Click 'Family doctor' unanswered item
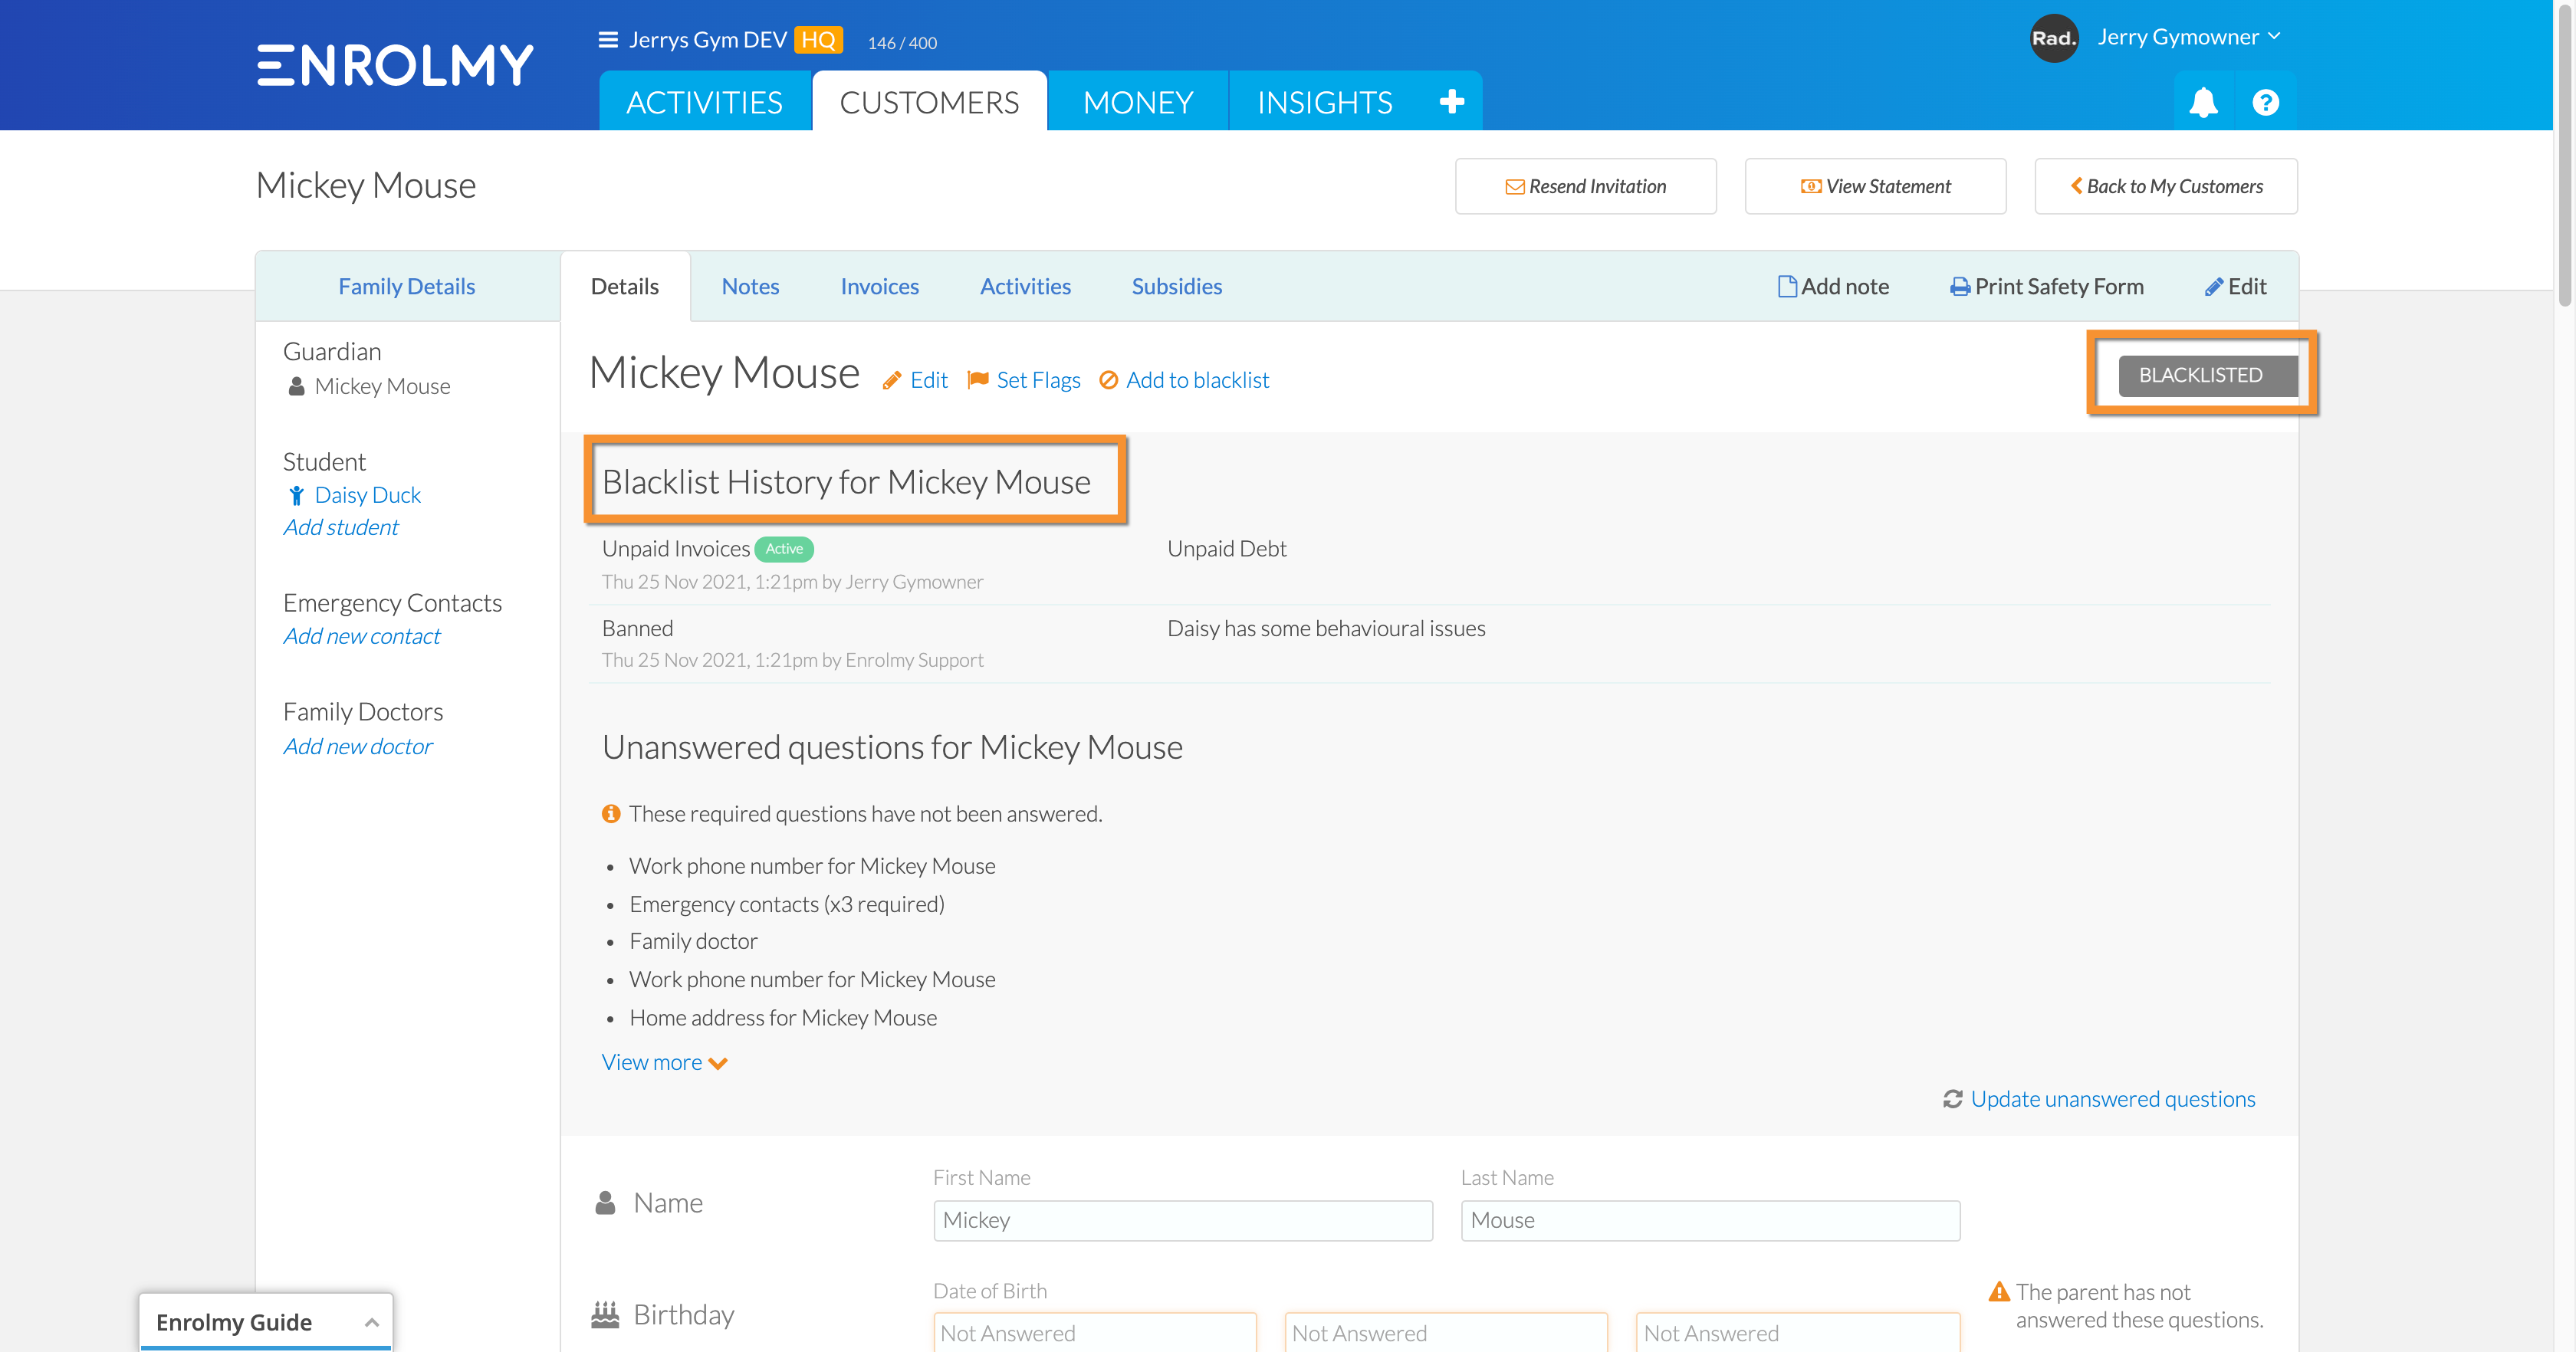 [693, 941]
